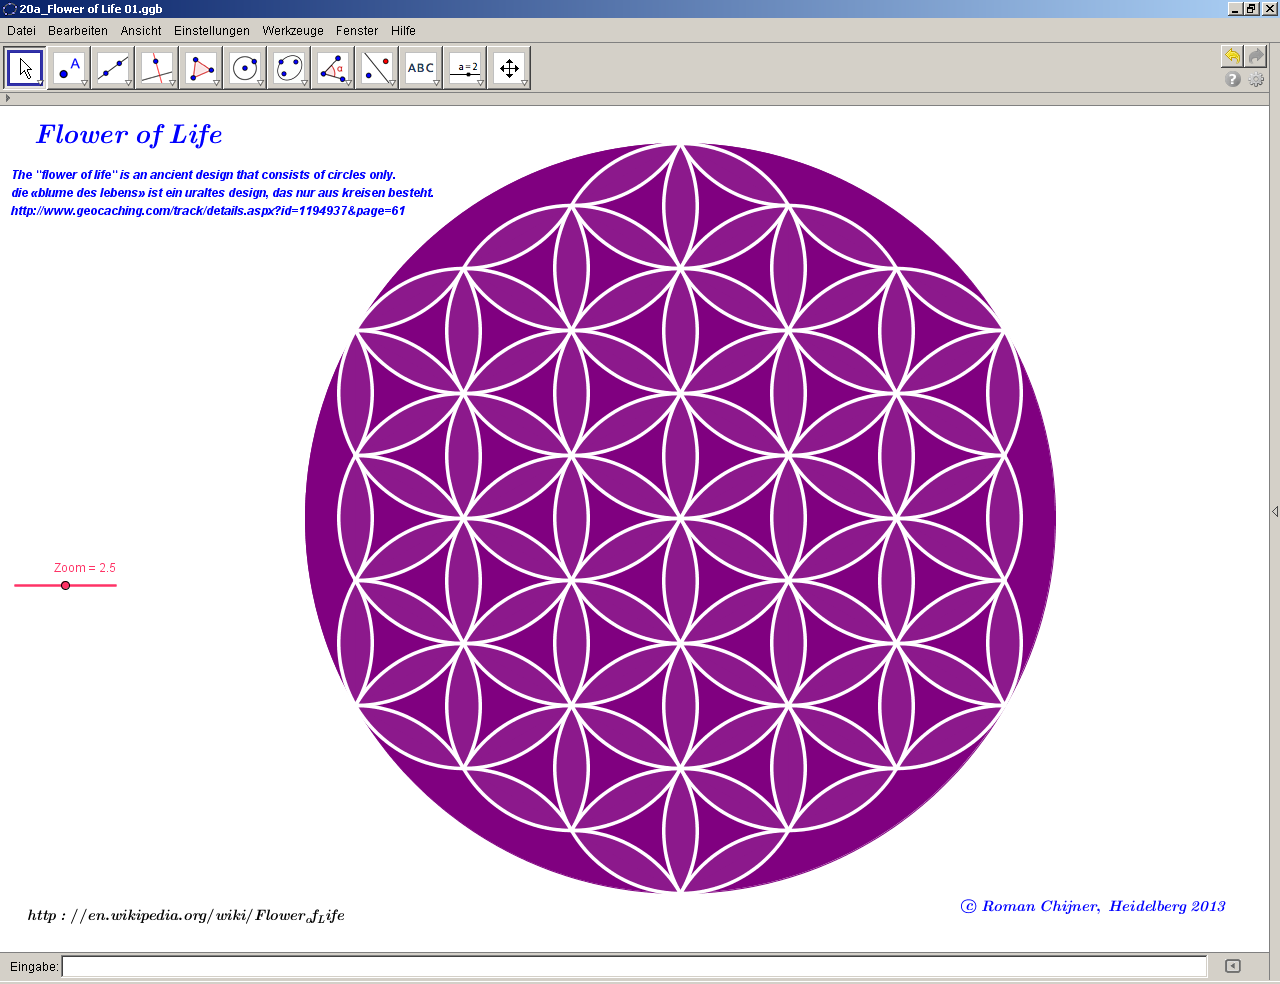This screenshot has height=984, width=1280.
Task: Select Circle with Center through Point tool
Action: click(x=245, y=68)
